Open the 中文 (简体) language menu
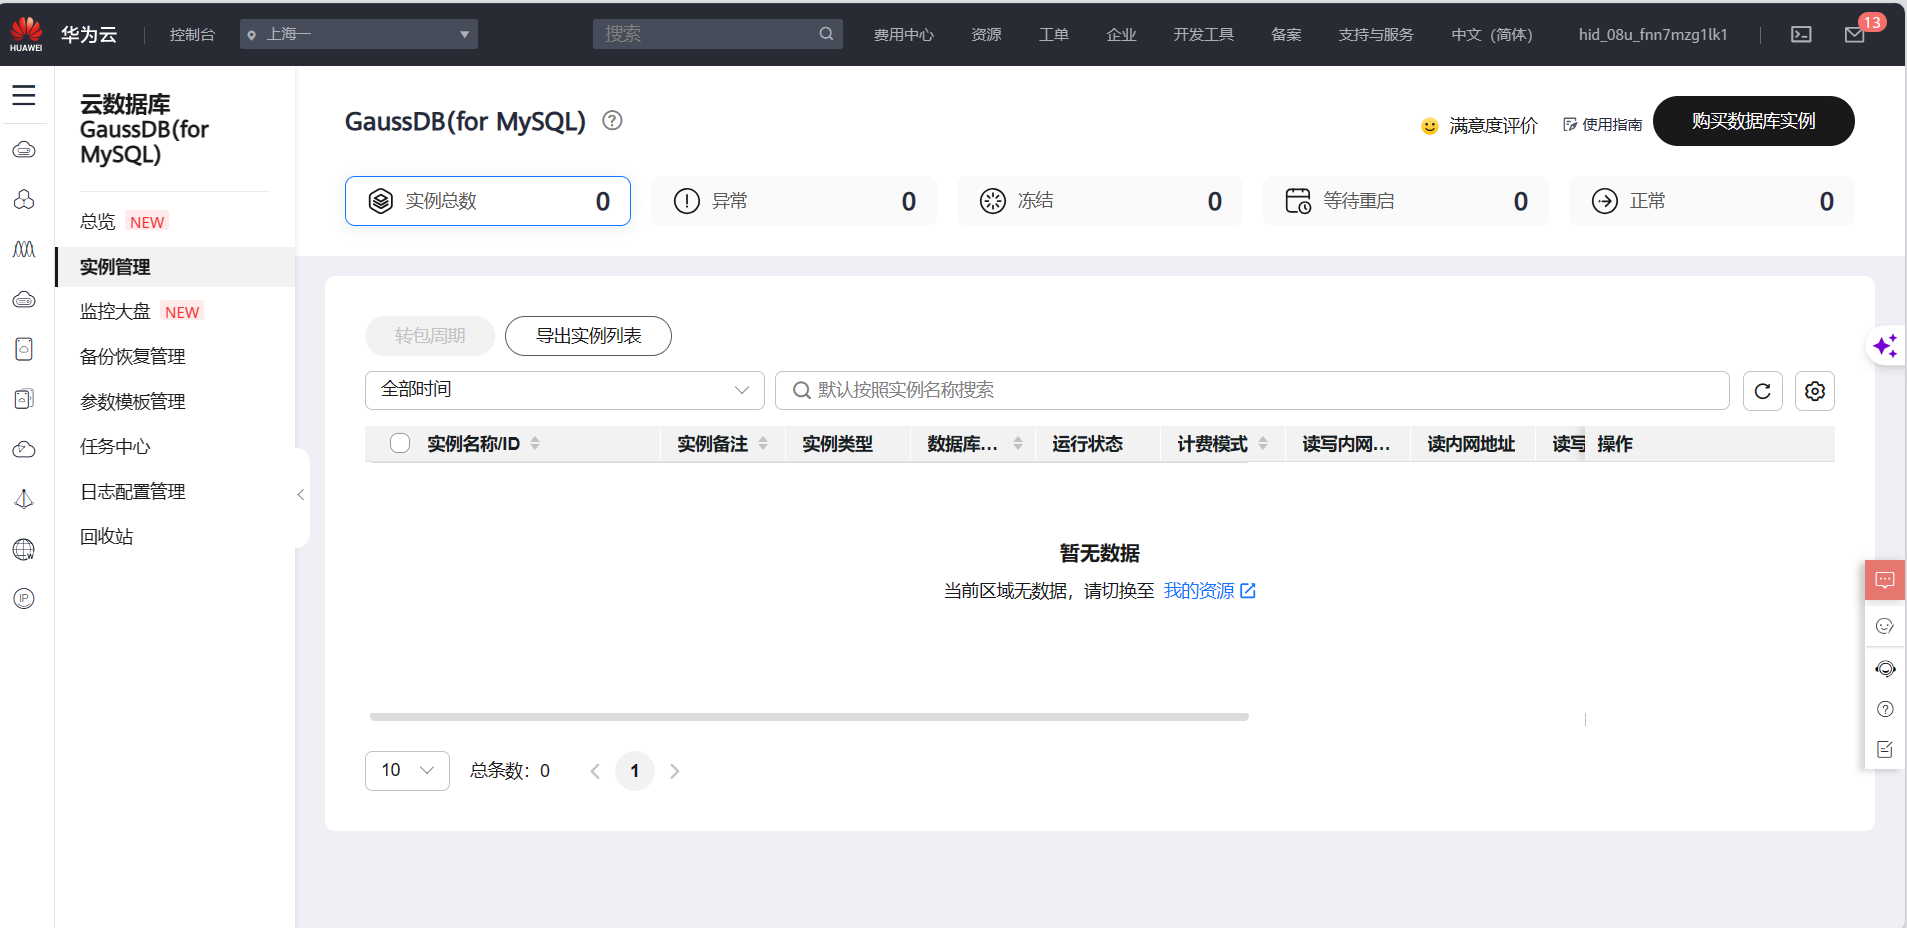 tap(1492, 35)
